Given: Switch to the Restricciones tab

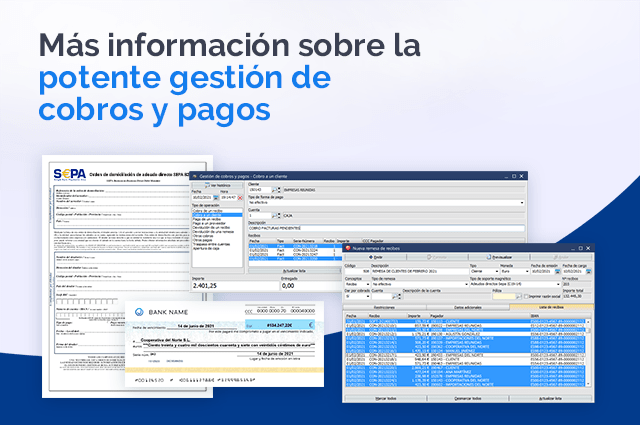Looking at the screenshot, I should [384, 307].
